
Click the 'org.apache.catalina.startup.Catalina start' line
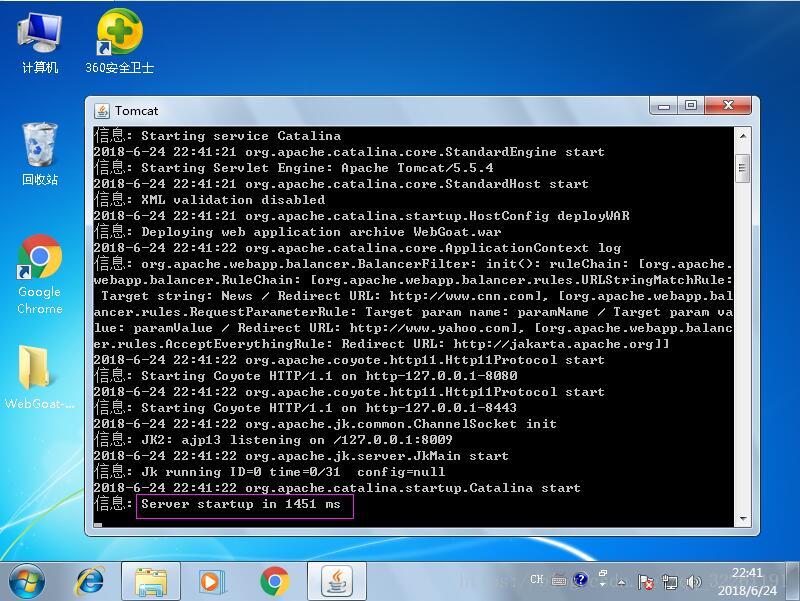(337, 488)
